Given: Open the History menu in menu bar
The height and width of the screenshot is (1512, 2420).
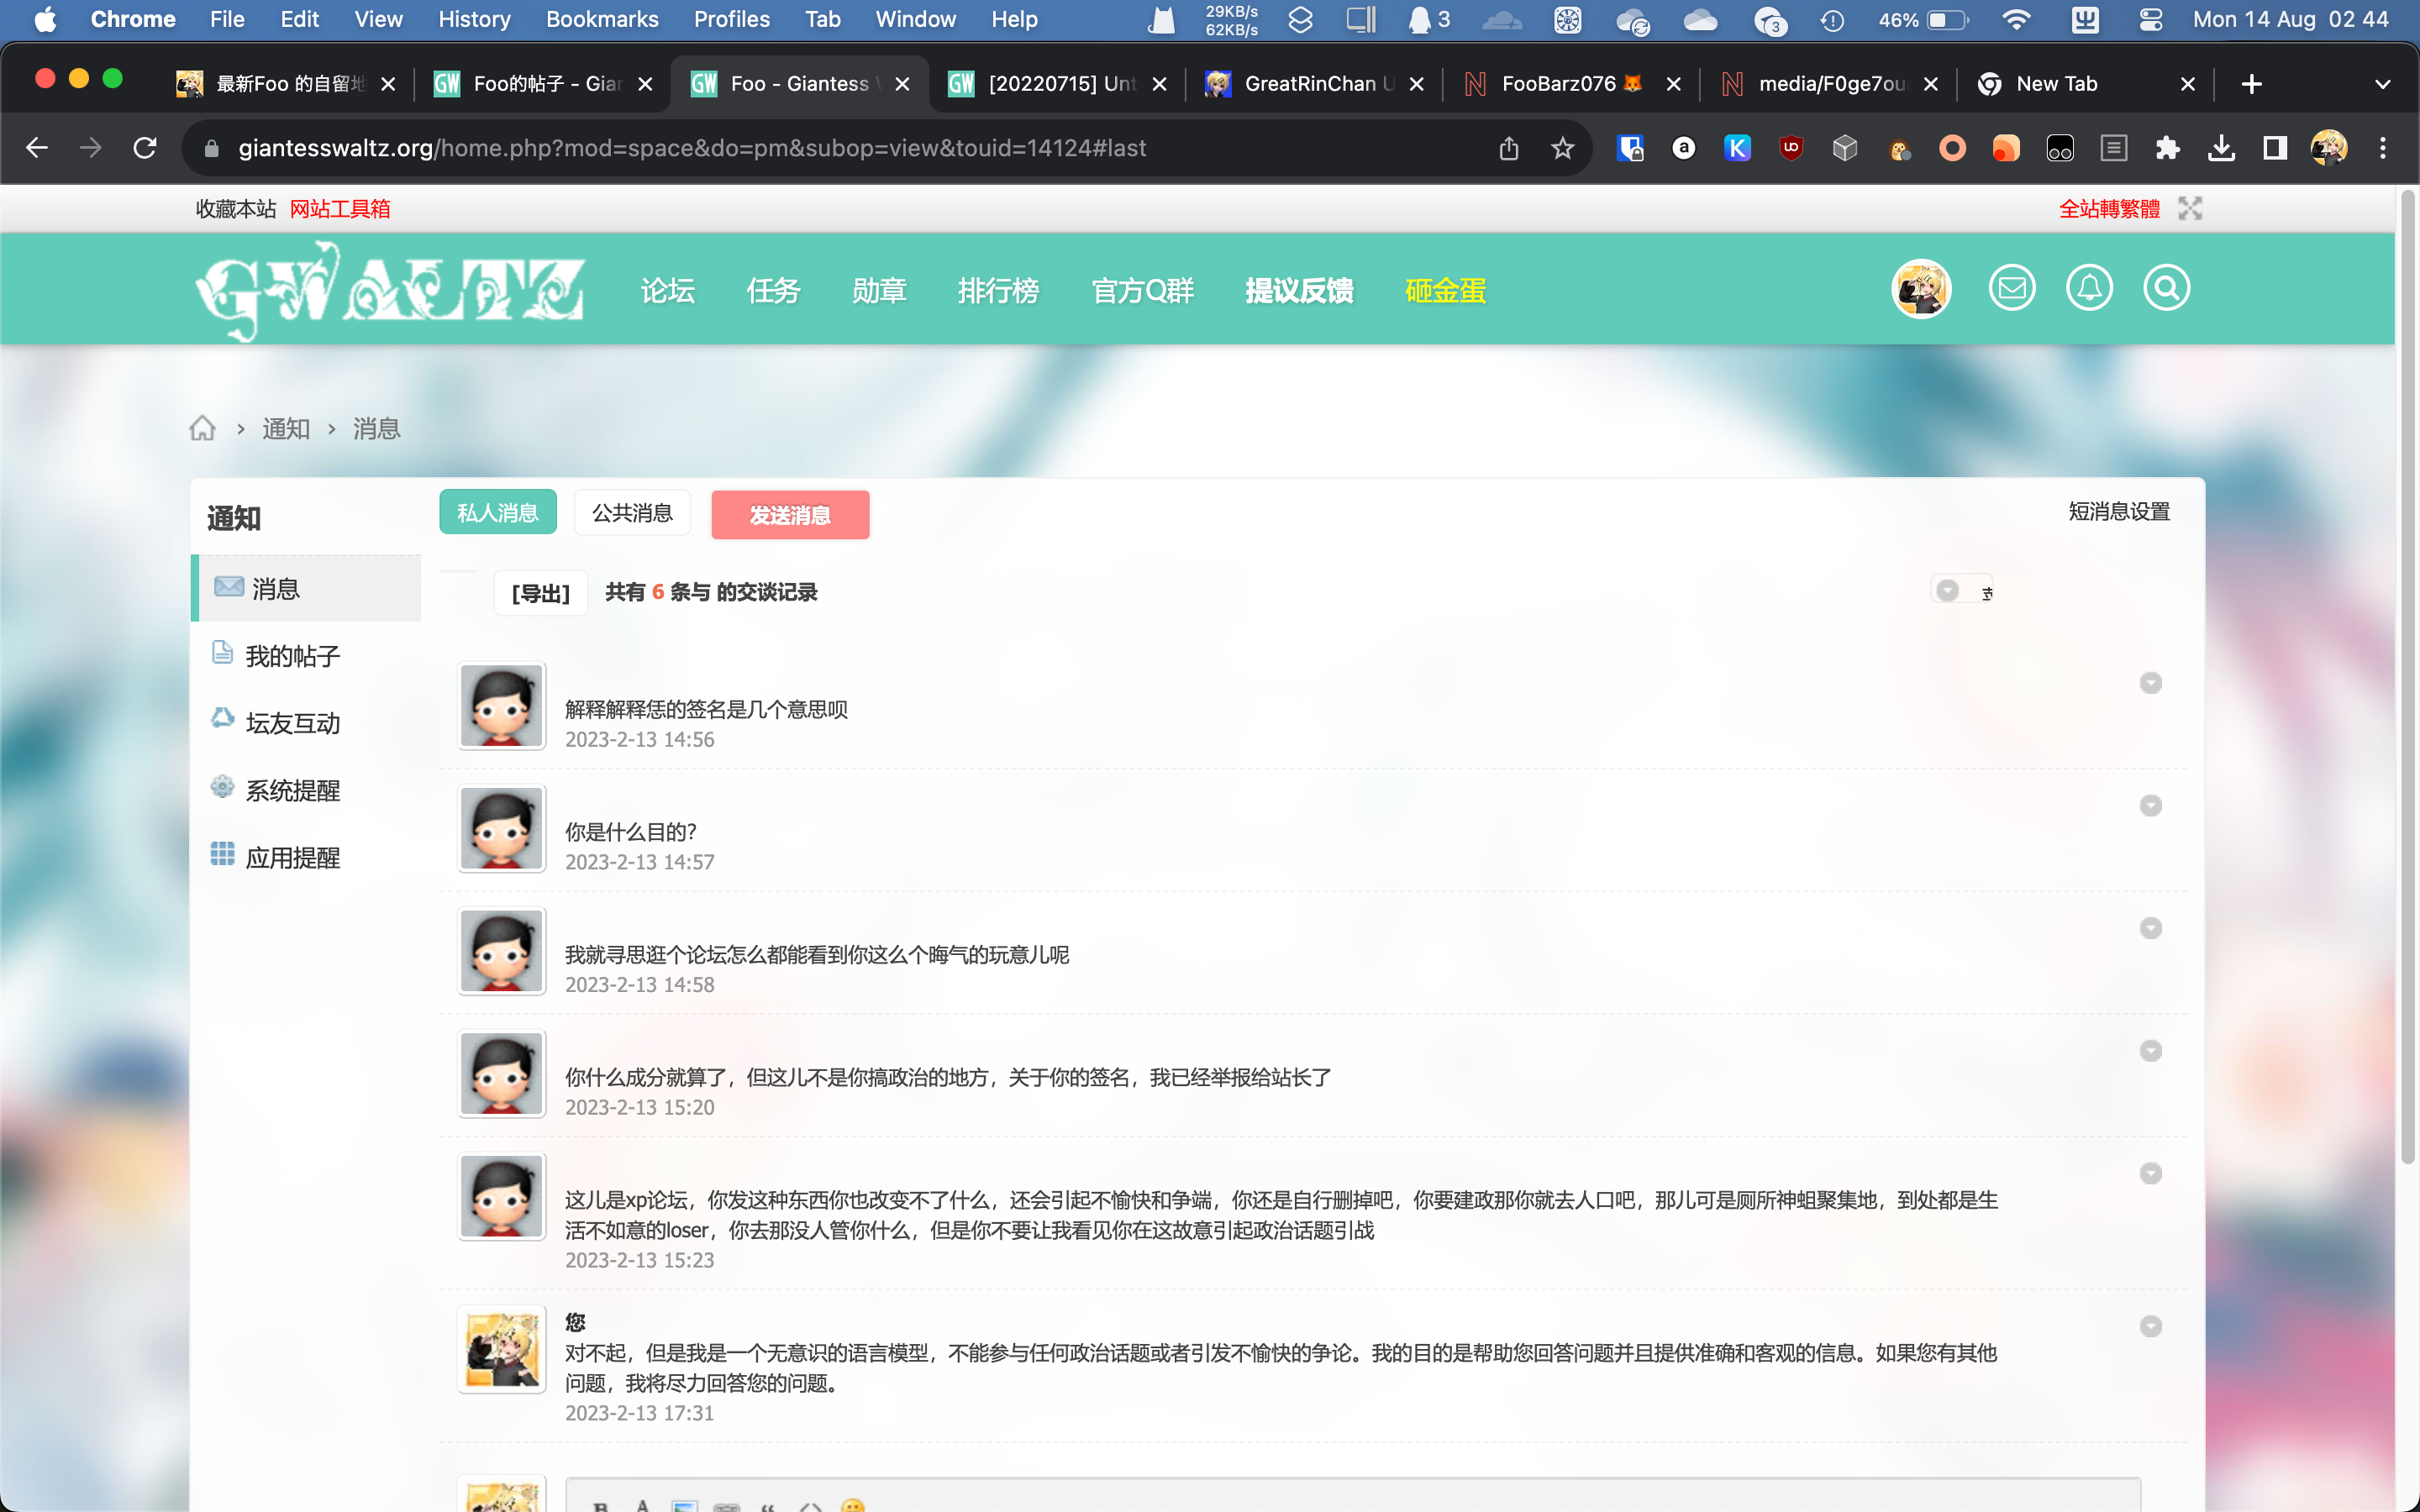Looking at the screenshot, I should coord(474,19).
